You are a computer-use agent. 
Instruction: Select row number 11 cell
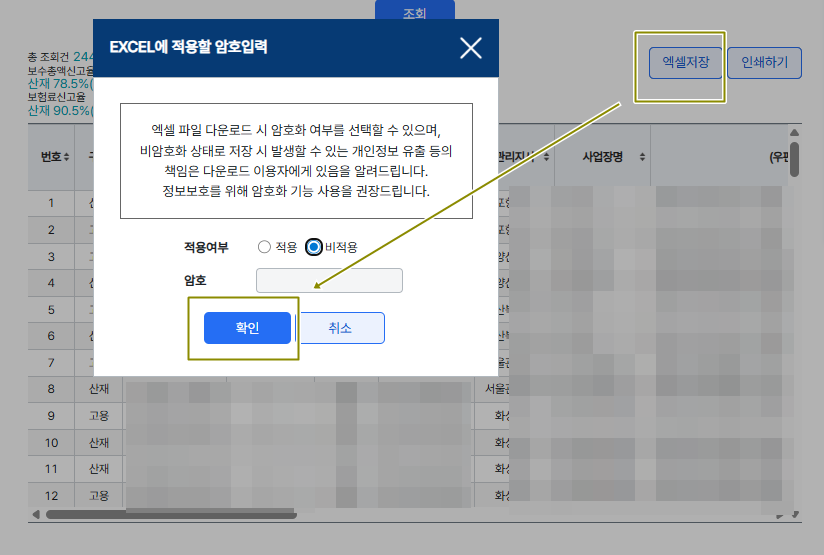pyautogui.click(x=51, y=469)
